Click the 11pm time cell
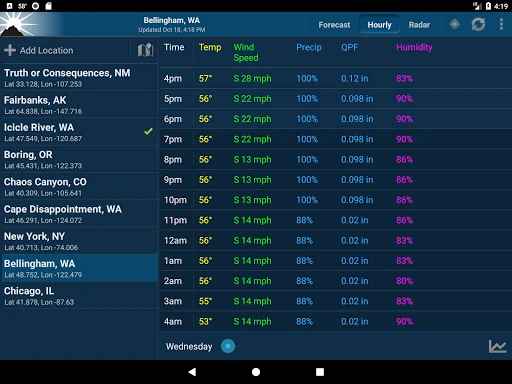The image size is (512, 384). click(x=175, y=220)
